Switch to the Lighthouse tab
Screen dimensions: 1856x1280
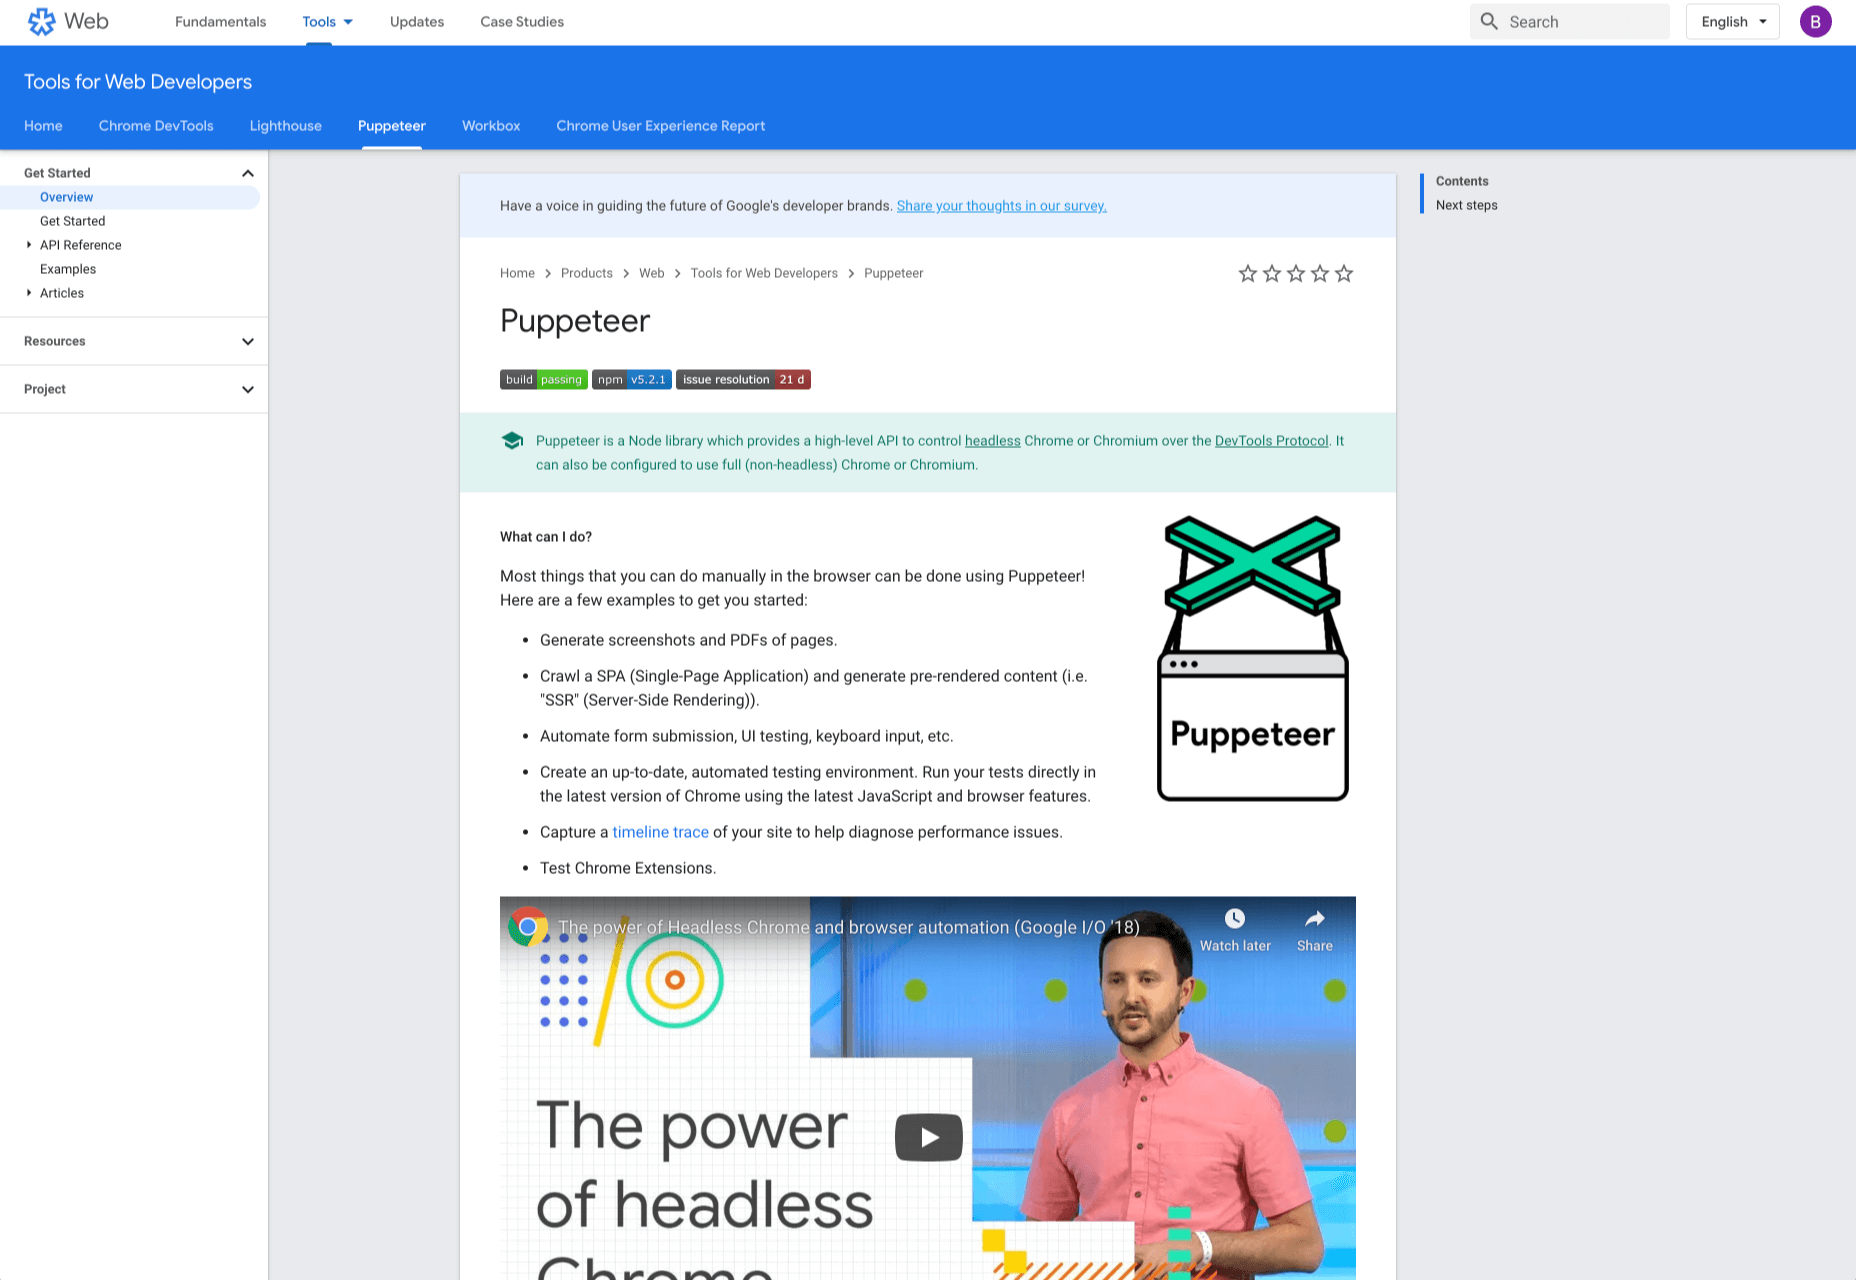pos(285,126)
